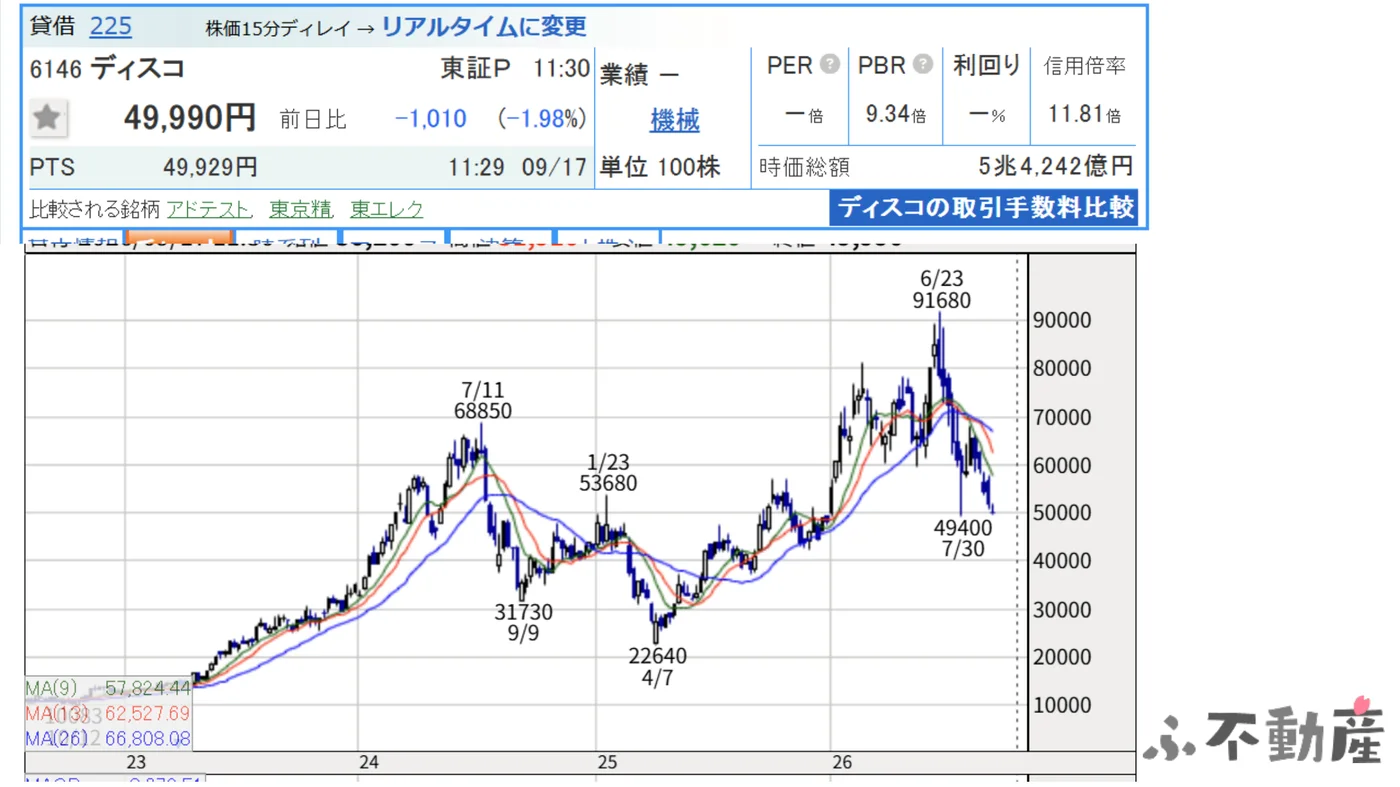
Task: Click the 31730 9/9 low label
Action: pyautogui.click(x=523, y=622)
